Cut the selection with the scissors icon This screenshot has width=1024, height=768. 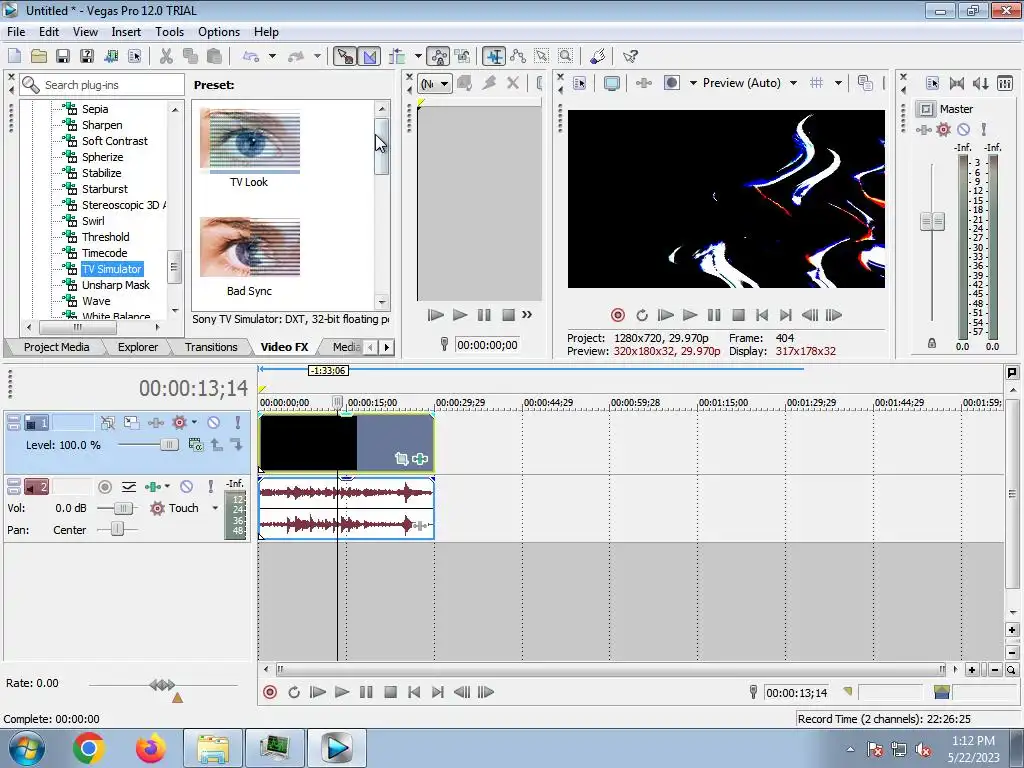[167, 56]
